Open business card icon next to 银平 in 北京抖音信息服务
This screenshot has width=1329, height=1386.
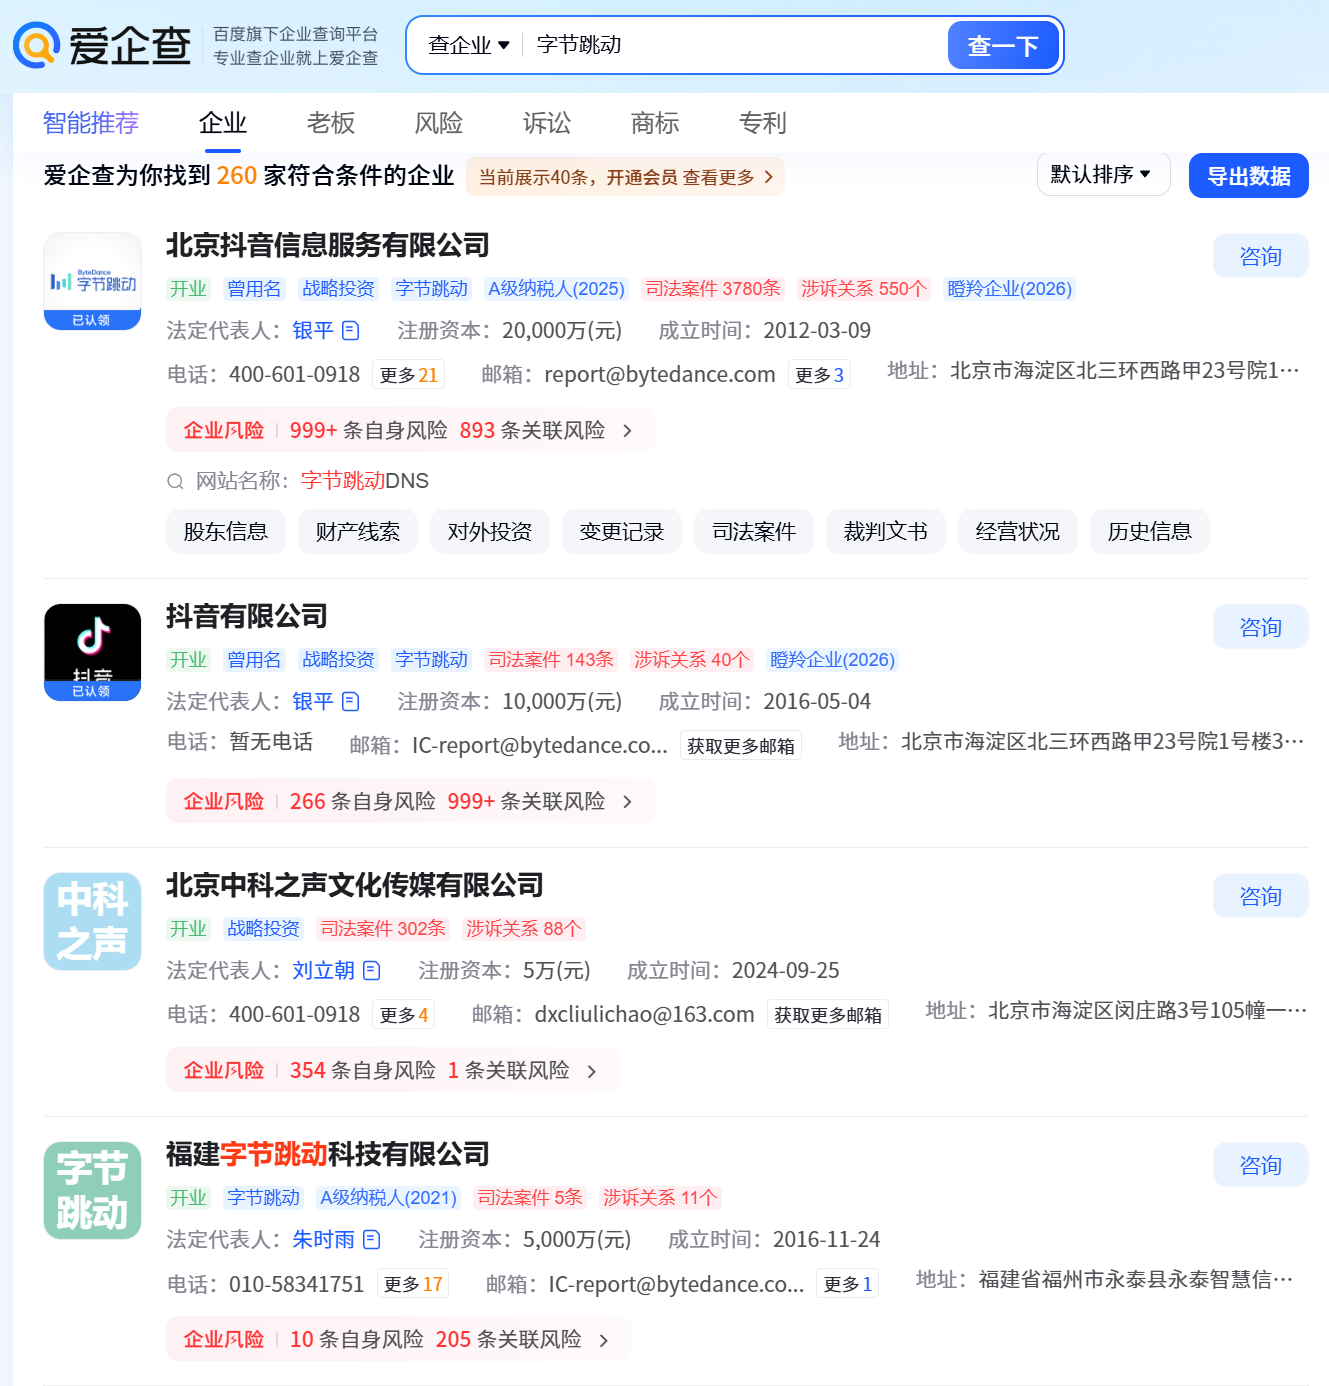[x=350, y=330]
